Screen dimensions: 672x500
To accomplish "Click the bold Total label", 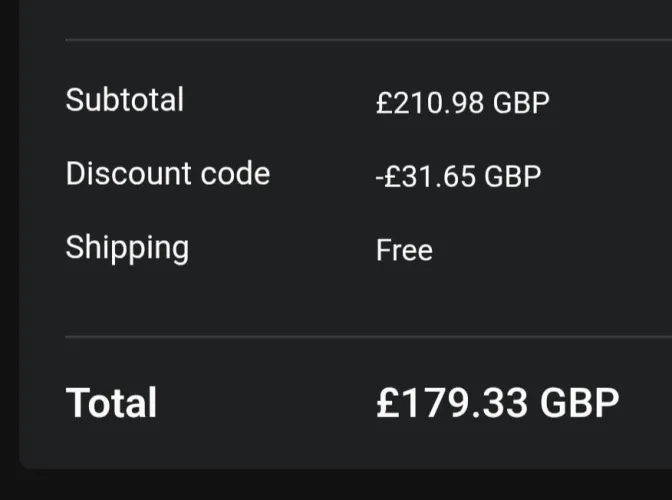I will [111, 403].
